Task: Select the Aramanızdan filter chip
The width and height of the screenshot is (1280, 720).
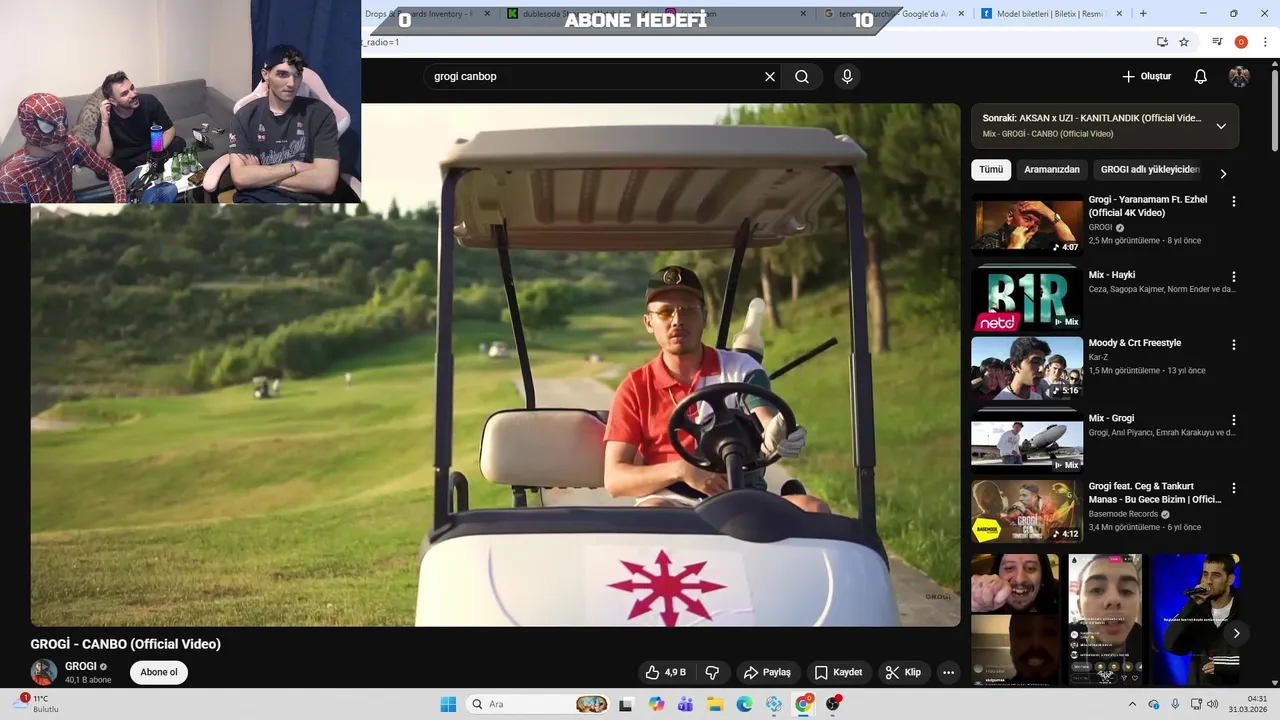Action: point(1052,170)
